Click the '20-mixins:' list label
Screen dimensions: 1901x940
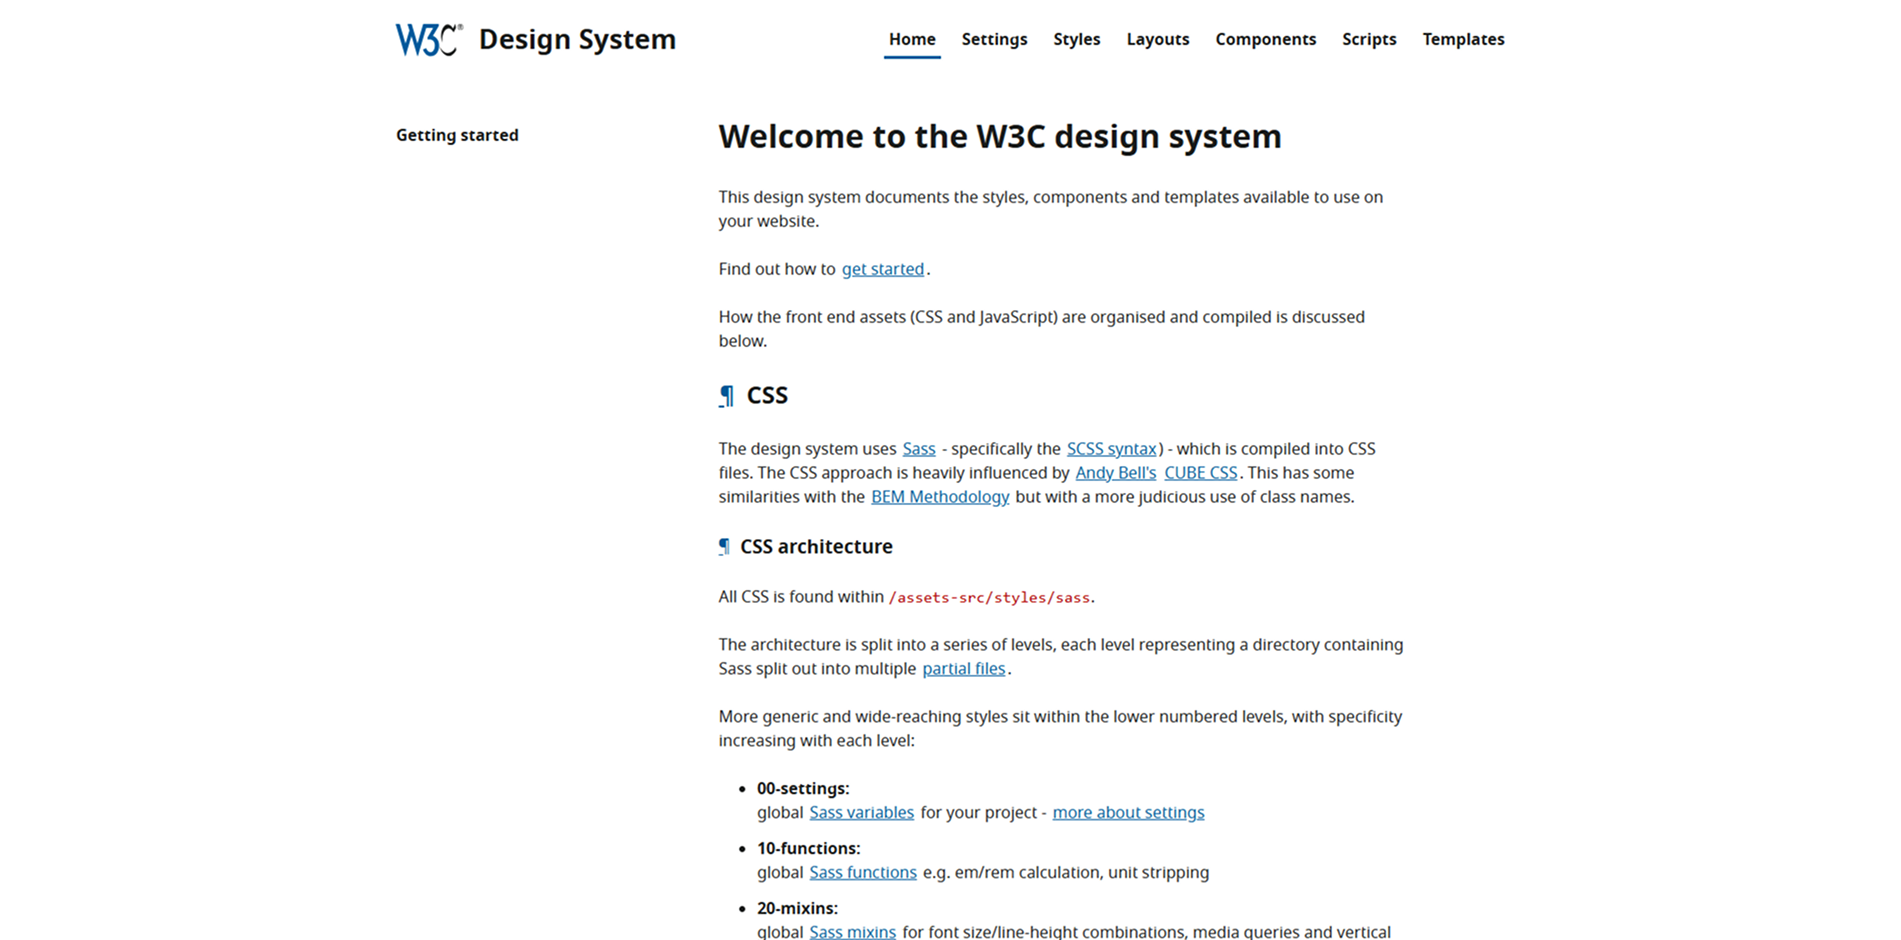(x=797, y=909)
